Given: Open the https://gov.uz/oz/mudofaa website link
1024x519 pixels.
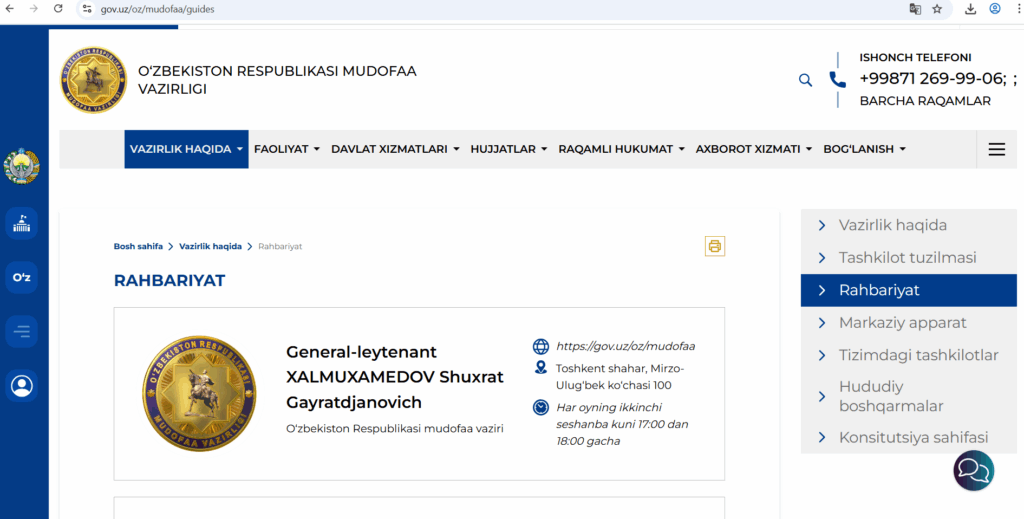Looking at the screenshot, I should coord(625,347).
